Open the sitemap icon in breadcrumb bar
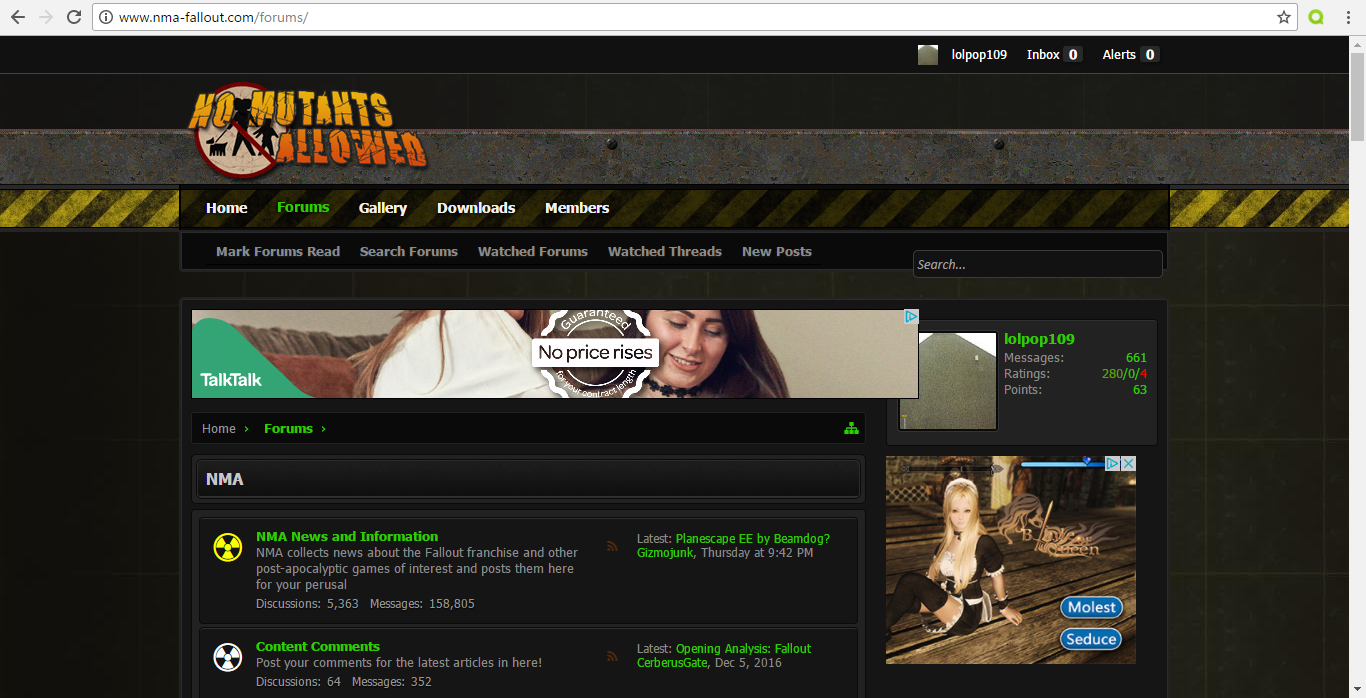The height and width of the screenshot is (698, 1366). click(851, 429)
